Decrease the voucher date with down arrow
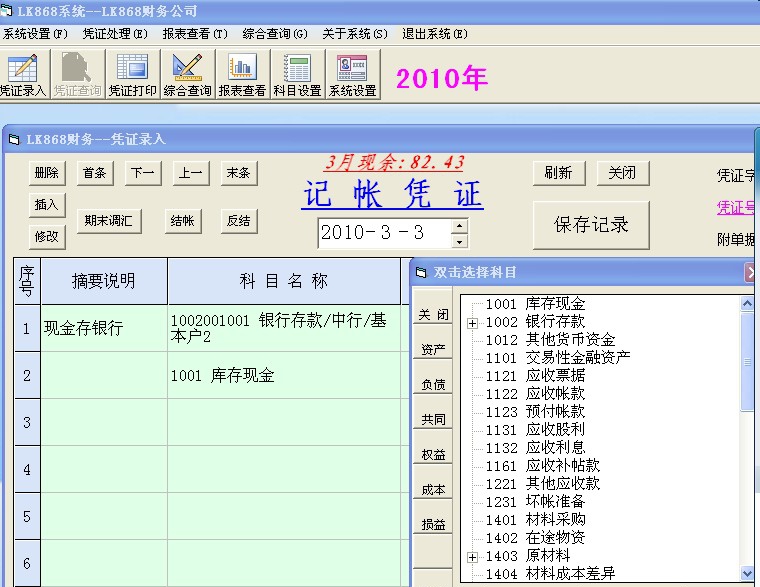The height and width of the screenshot is (587, 760). tap(459, 241)
